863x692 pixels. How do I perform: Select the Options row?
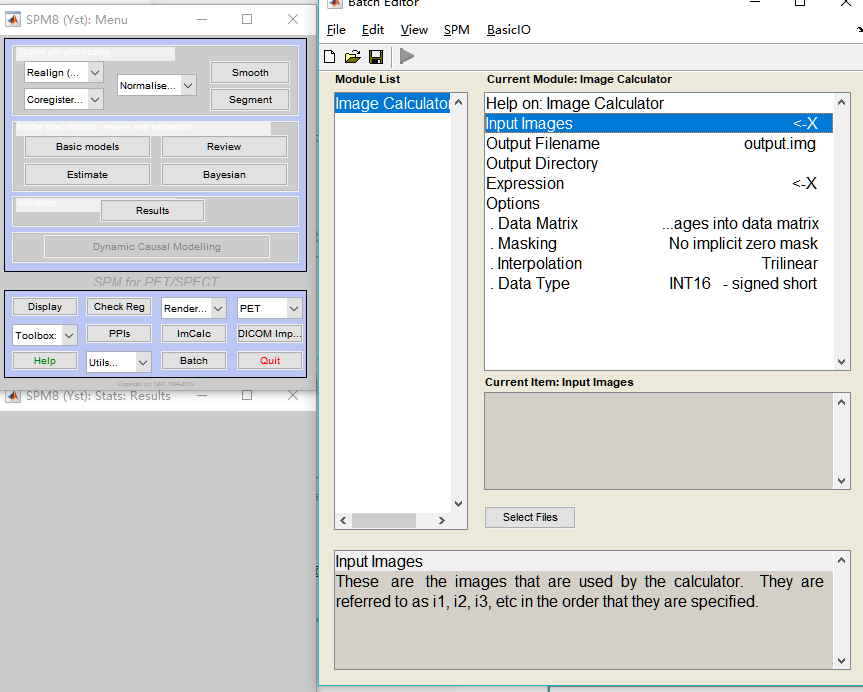[659, 203]
